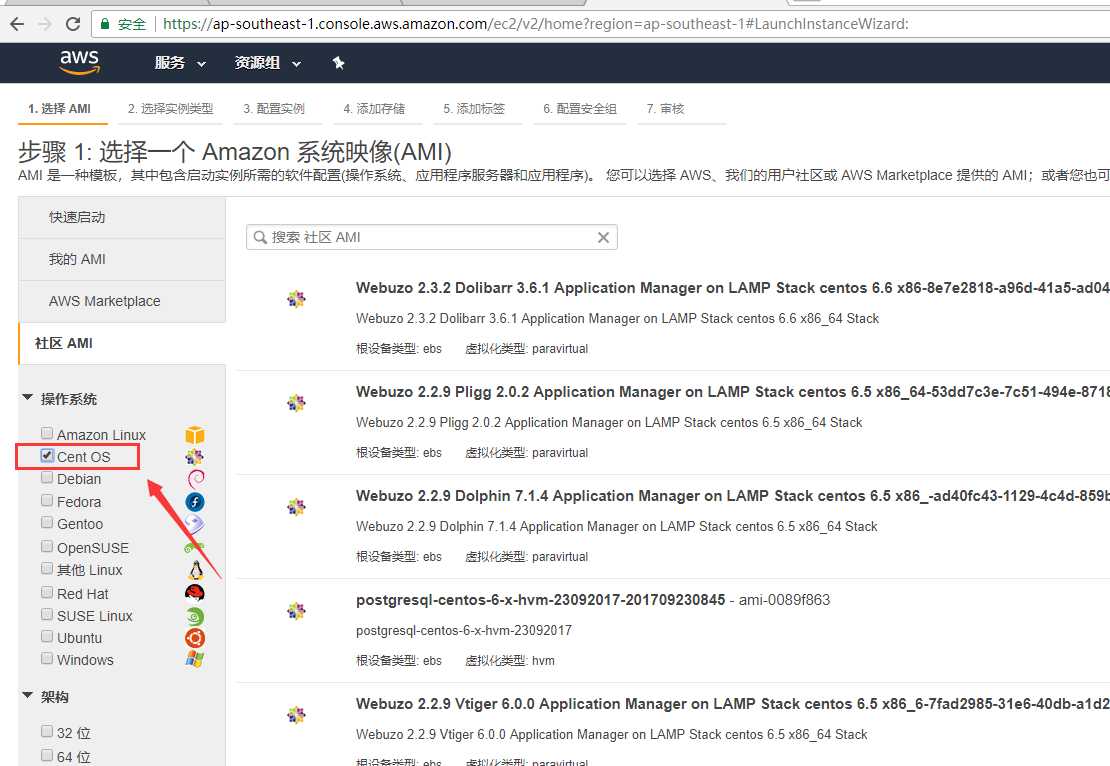This screenshot has height=766, width=1110.
Task: Check the Amazon Linux checkbox
Action: tap(47, 433)
